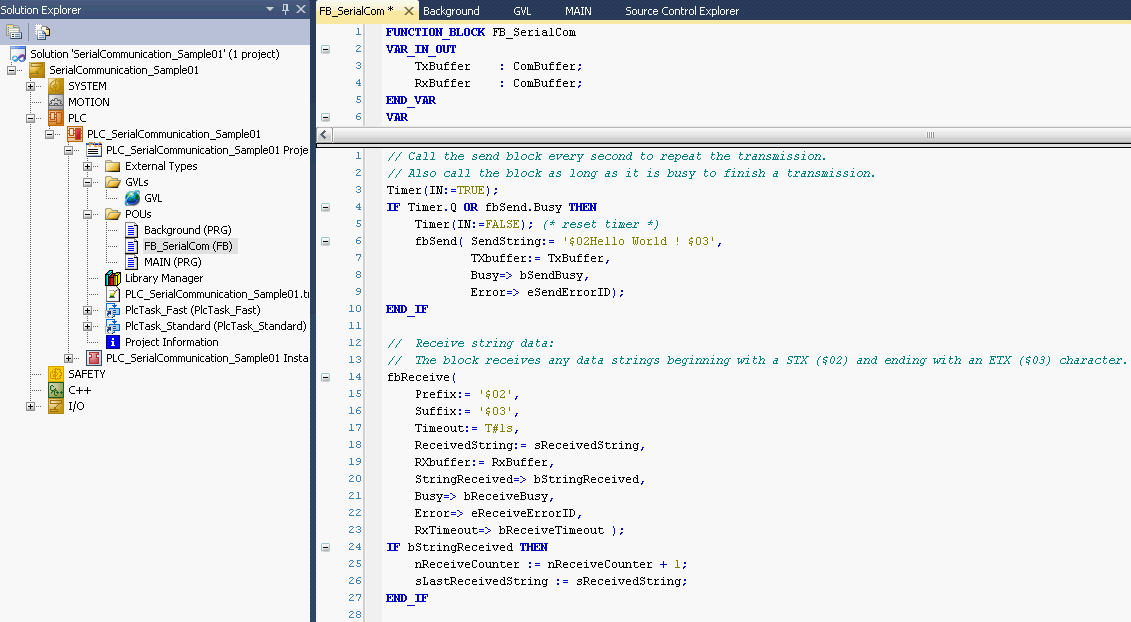
Task: Expand the External Types folder
Action: coord(87,167)
